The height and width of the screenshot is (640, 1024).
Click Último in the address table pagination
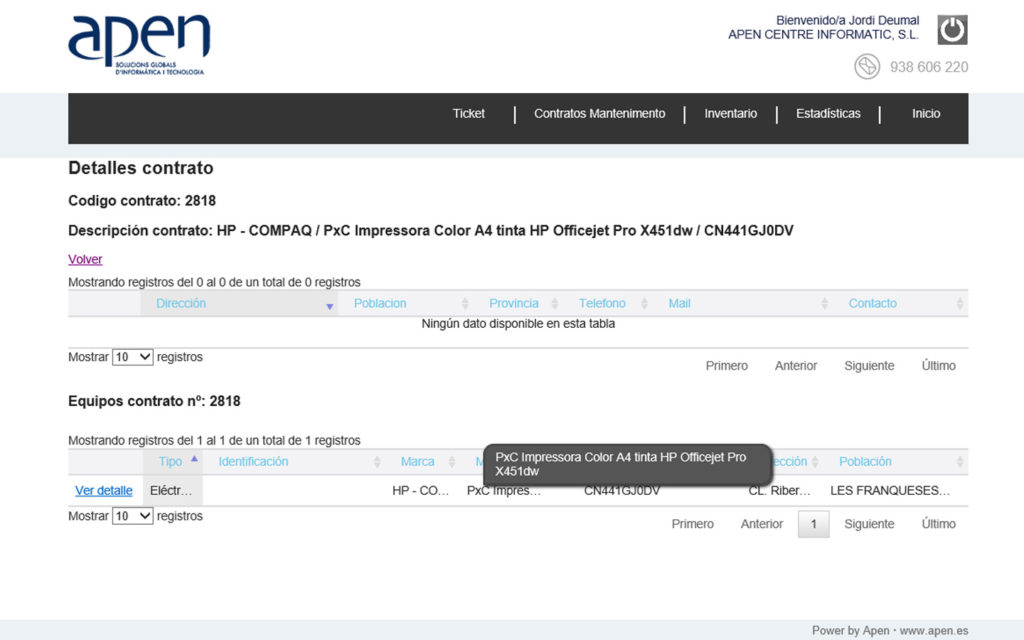(x=938, y=366)
